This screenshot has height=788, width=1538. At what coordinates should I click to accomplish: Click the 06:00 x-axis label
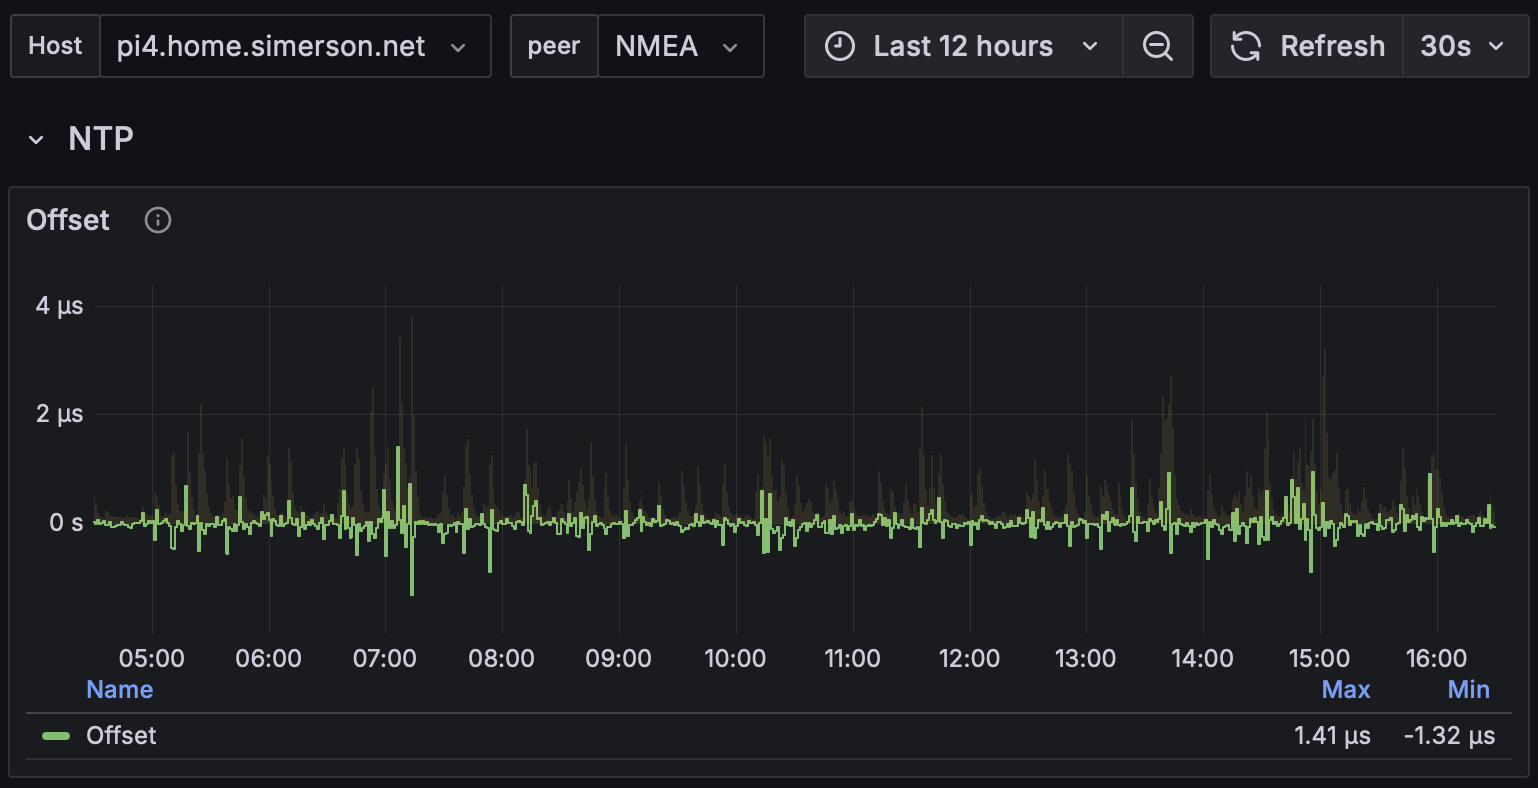[x=268, y=659]
